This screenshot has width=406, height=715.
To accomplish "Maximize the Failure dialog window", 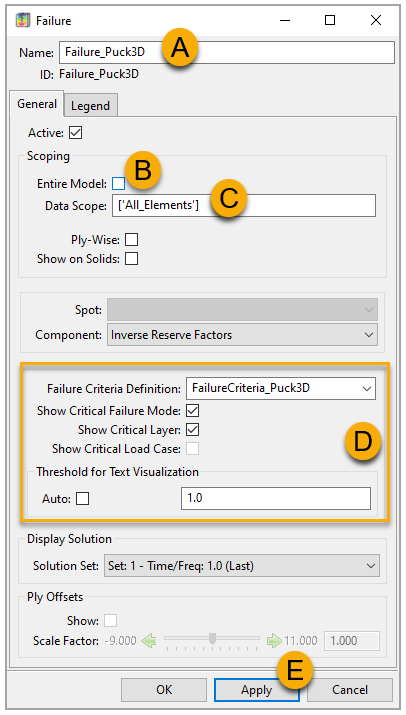I will click(x=330, y=20).
